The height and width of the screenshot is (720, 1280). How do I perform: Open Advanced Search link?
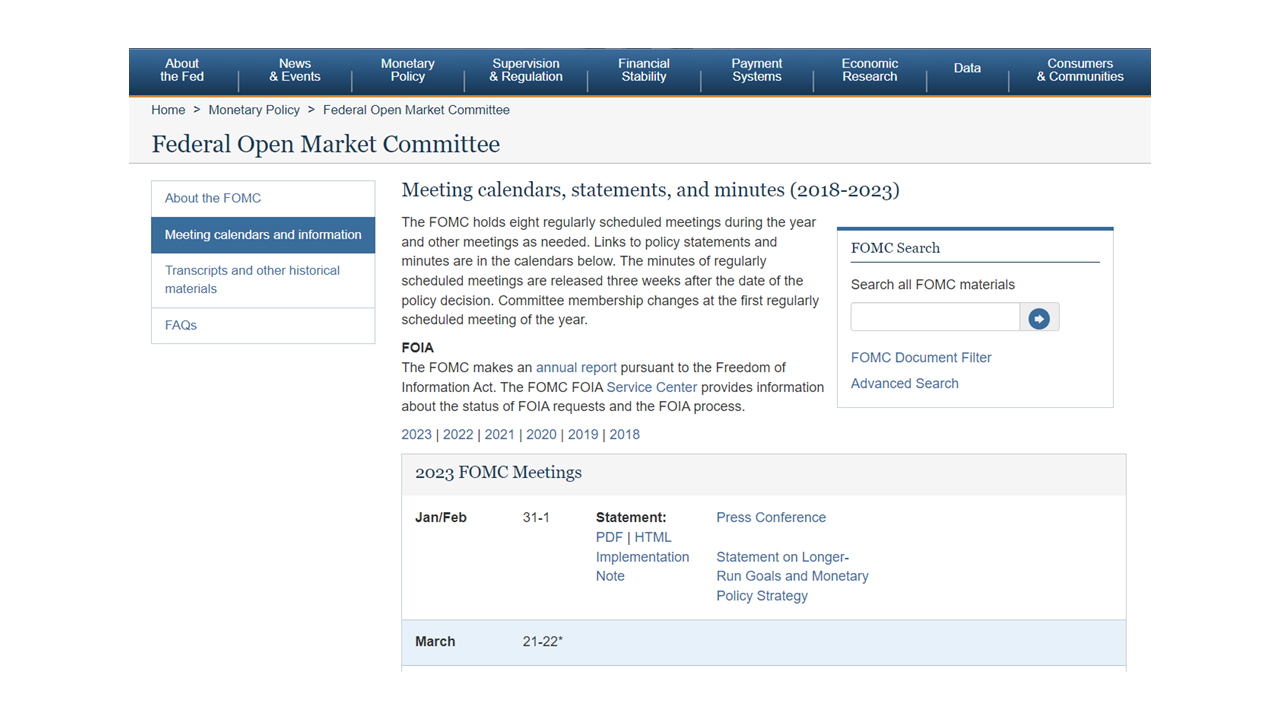tap(904, 384)
